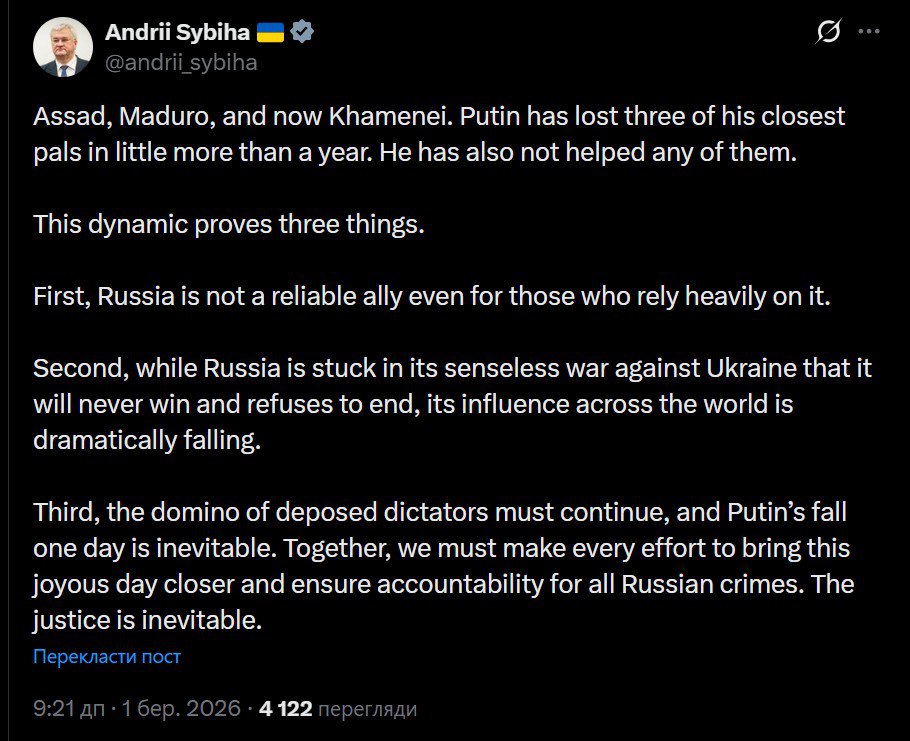Open the three-dot More options menu
The height and width of the screenshot is (741, 910).
869,32
